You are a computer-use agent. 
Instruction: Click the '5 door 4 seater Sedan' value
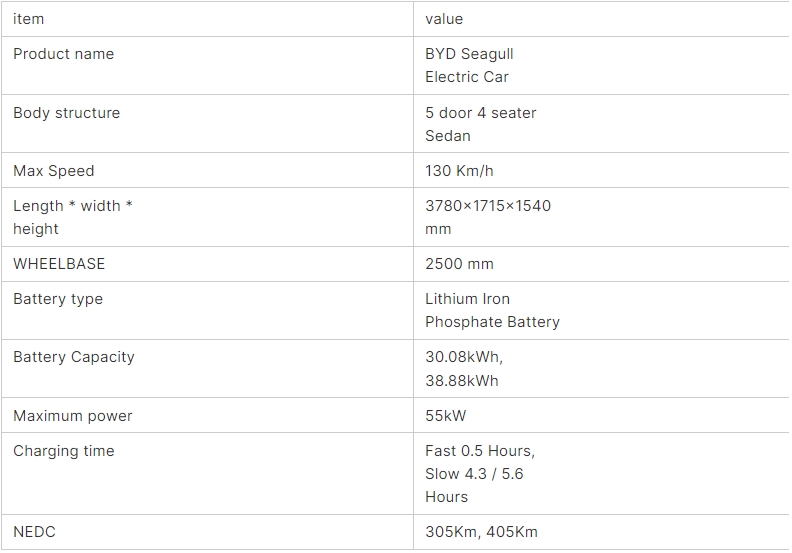(x=480, y=124)
